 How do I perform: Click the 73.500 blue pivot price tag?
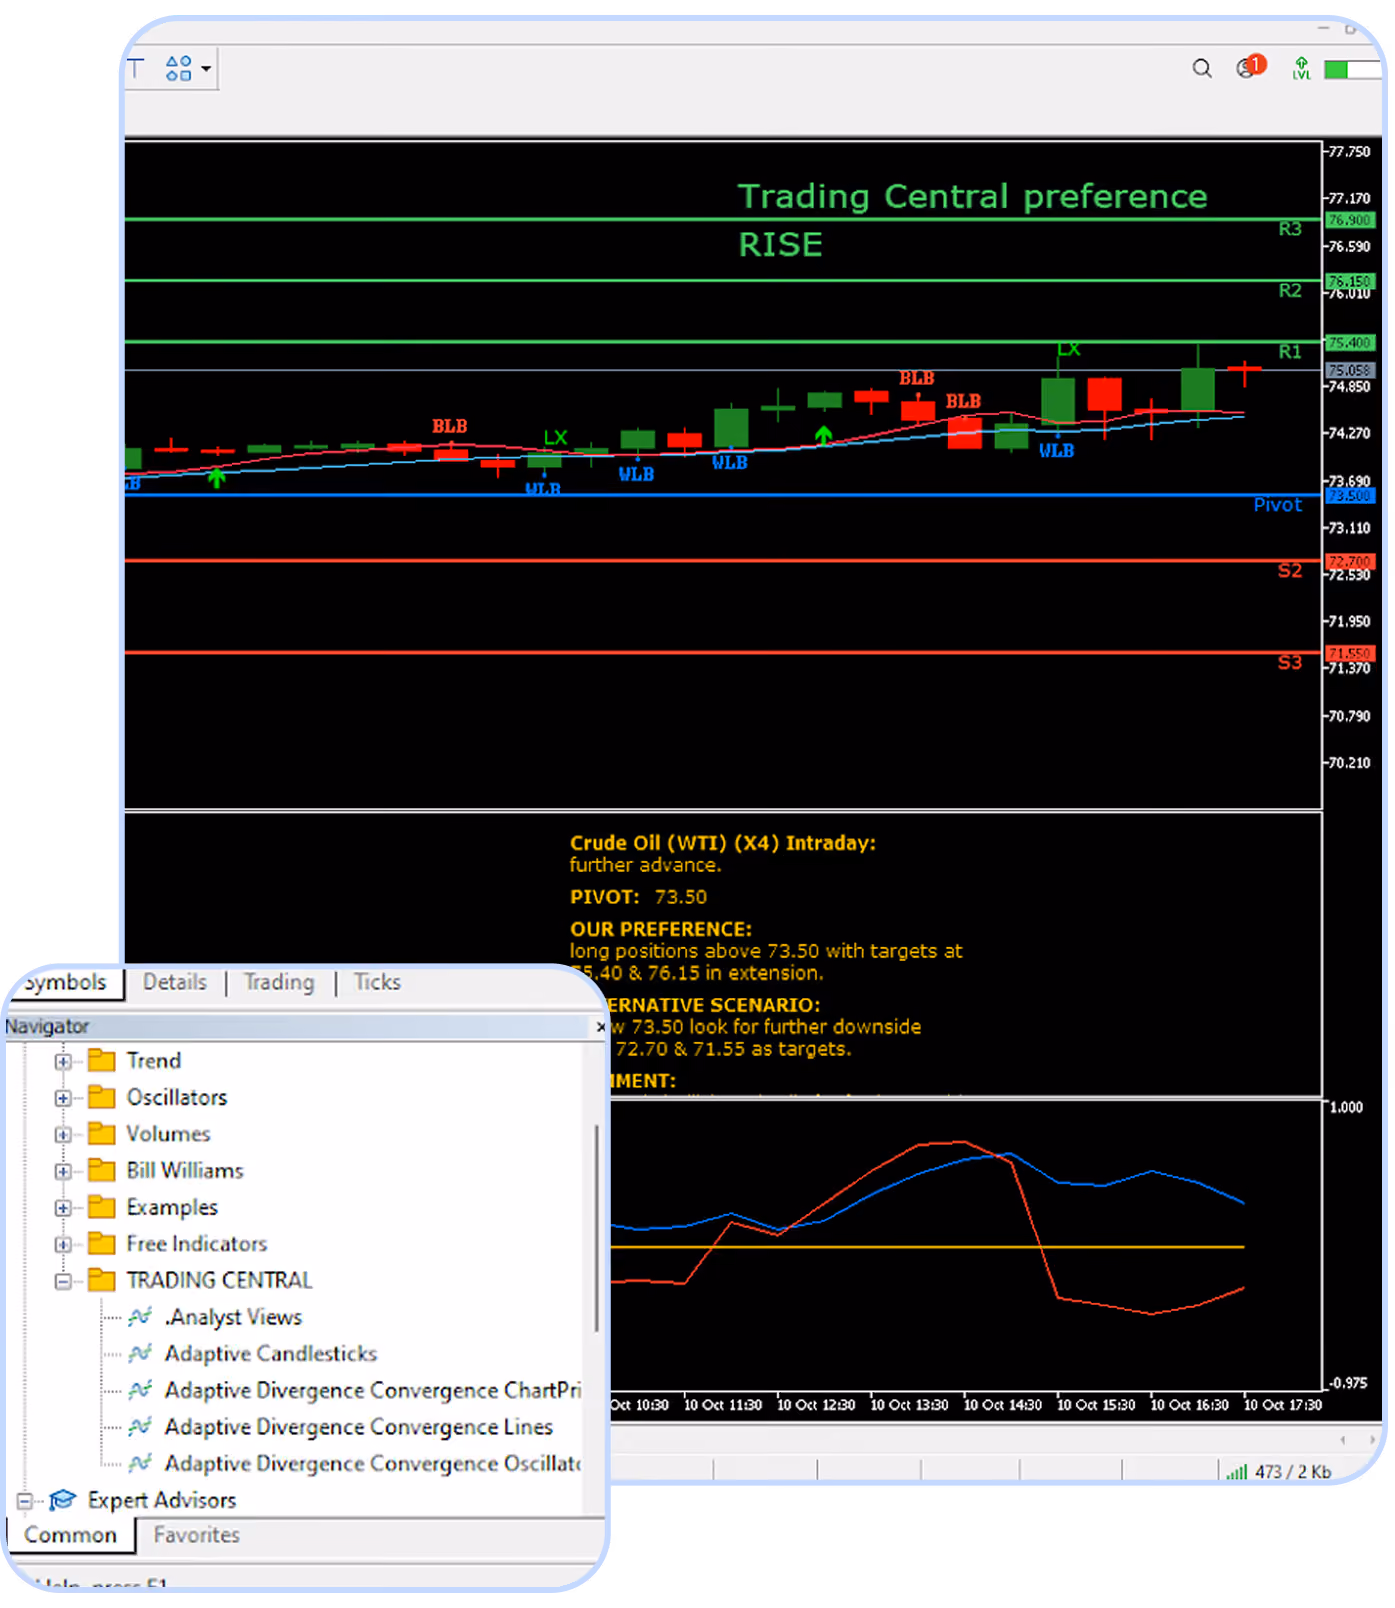coord(1350,495)
